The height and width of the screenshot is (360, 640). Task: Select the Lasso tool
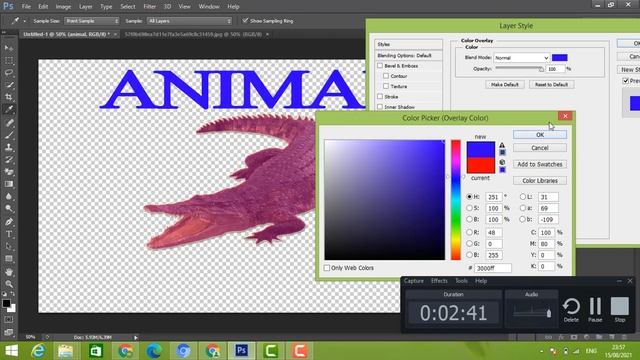point(9,73)
